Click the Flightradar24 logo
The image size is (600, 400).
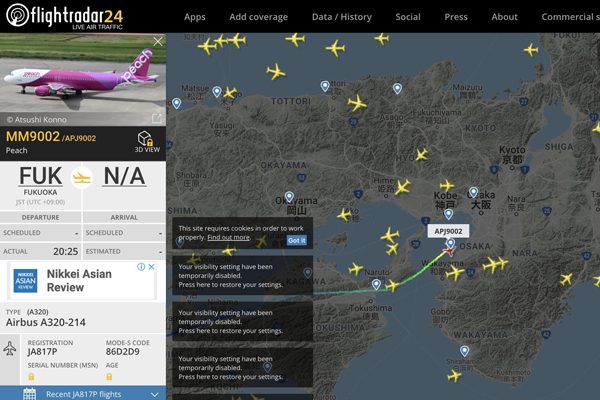tap(64, 16)
